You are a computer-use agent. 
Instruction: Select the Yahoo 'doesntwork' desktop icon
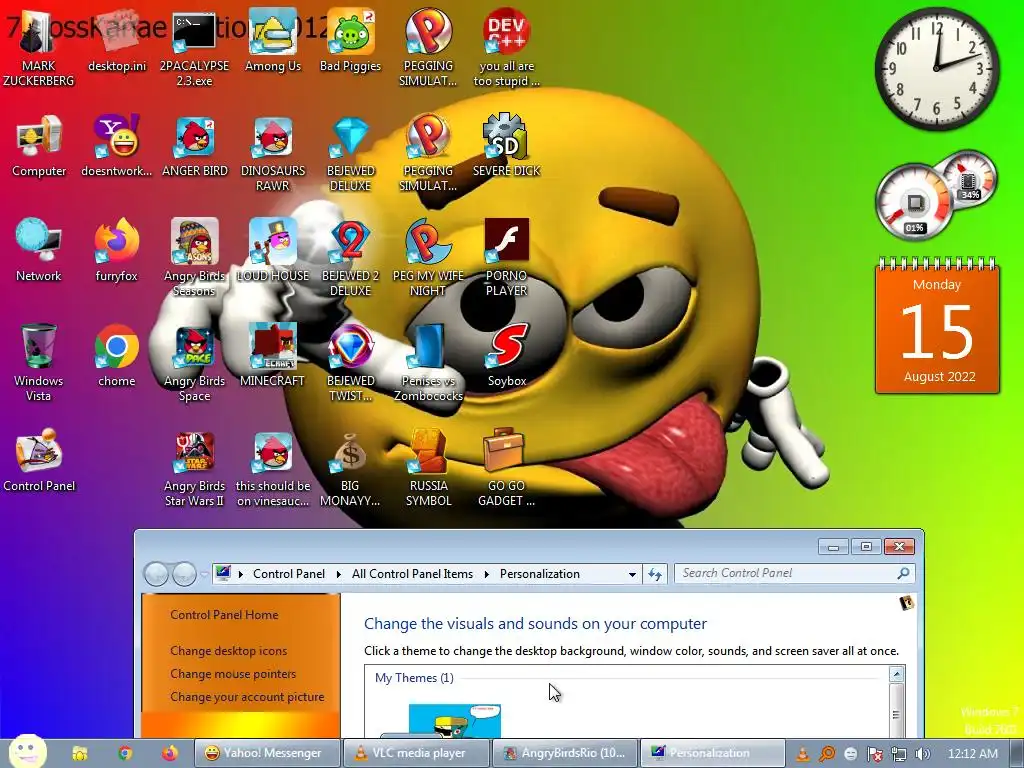point(117,147)
